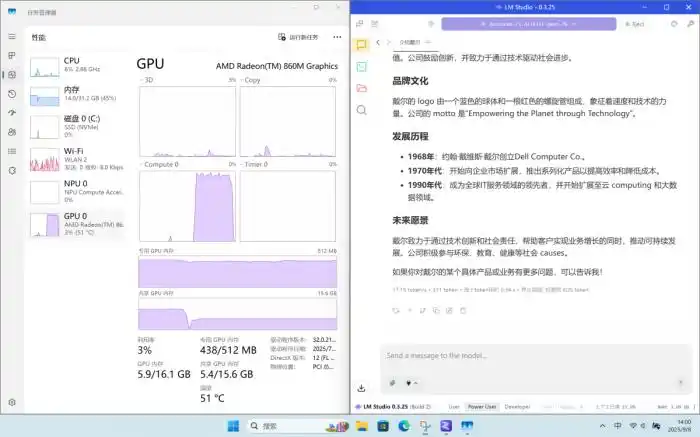
Task: Regenerate the assistant response icon
Action: click(396, 311)
